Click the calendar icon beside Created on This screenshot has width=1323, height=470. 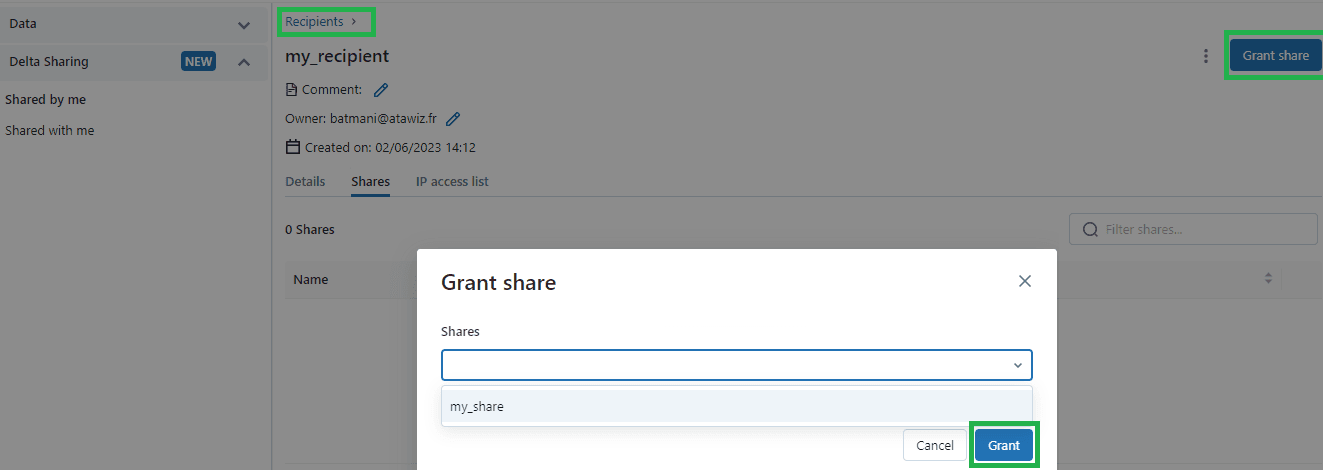(293, 147)
